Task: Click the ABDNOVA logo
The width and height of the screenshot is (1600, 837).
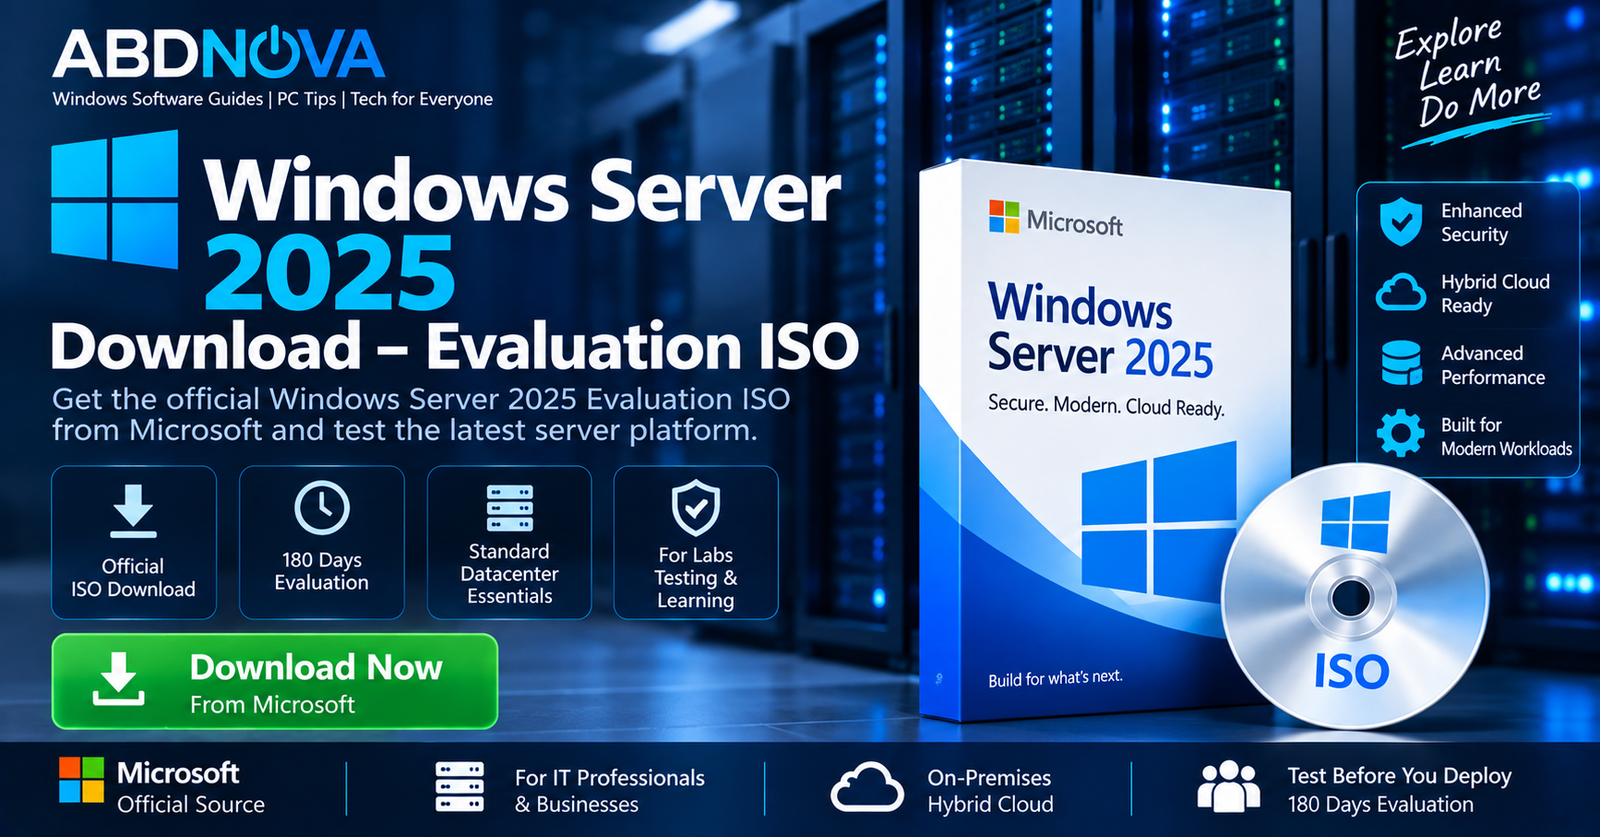Action: pos(218,54)
